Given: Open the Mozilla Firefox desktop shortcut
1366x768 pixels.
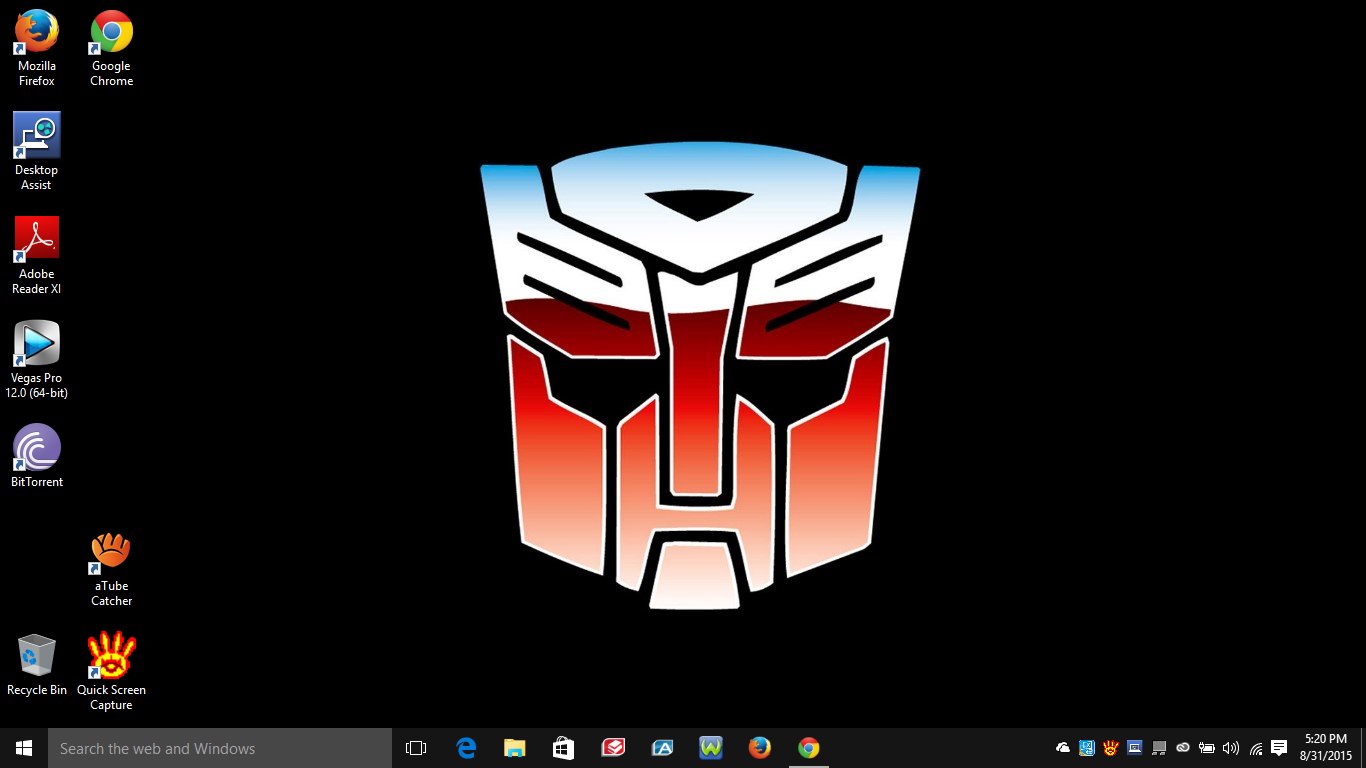Looking at the screenshot, I should [x=37, y=48].
